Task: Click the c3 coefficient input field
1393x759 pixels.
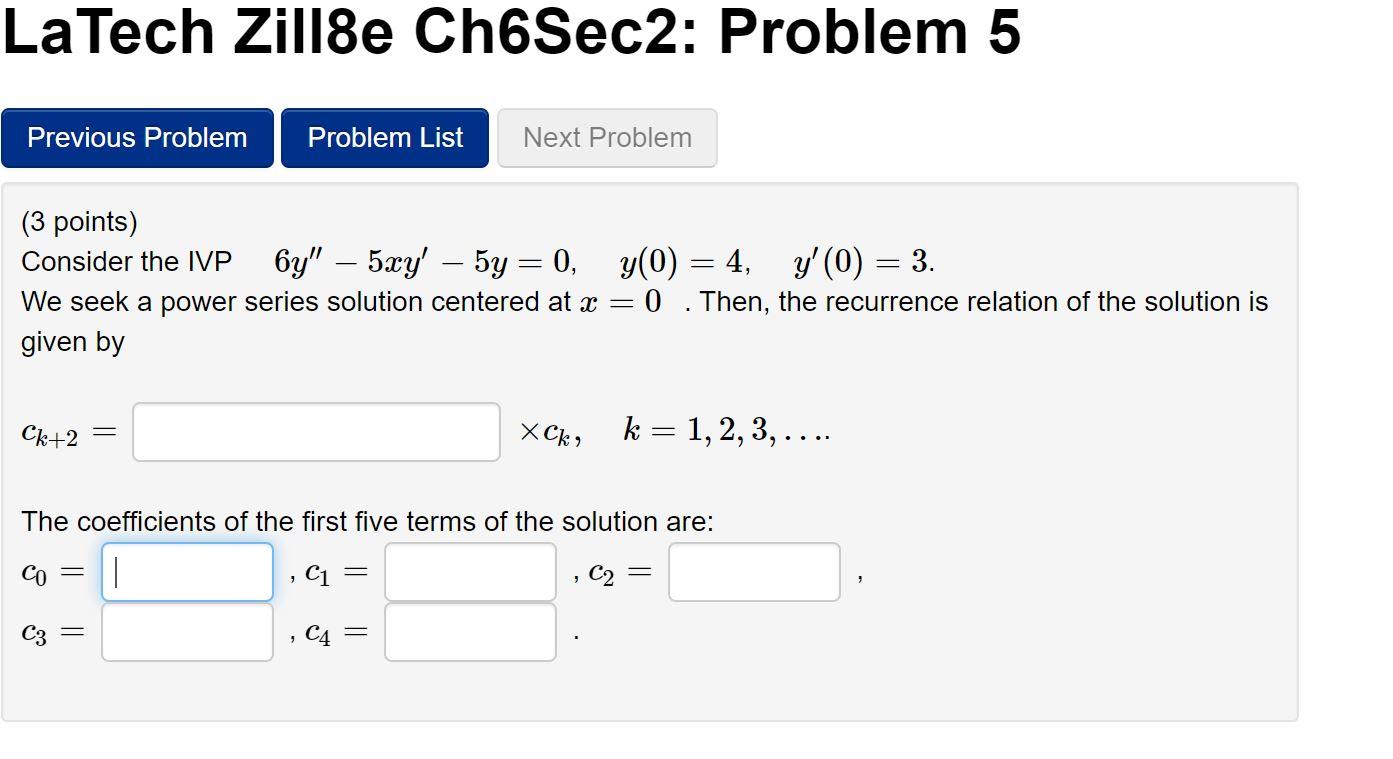Action: coord(186,631)
